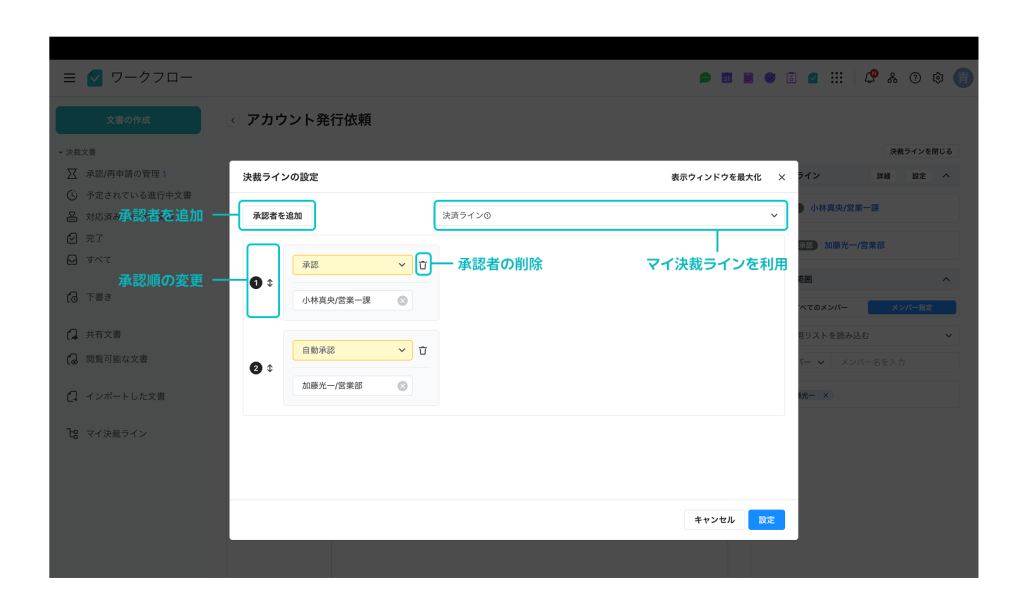Clear 加藤光一/営業部 with the x icon
This screenshot has width=1024, height=614.
(x=402, y=386)
